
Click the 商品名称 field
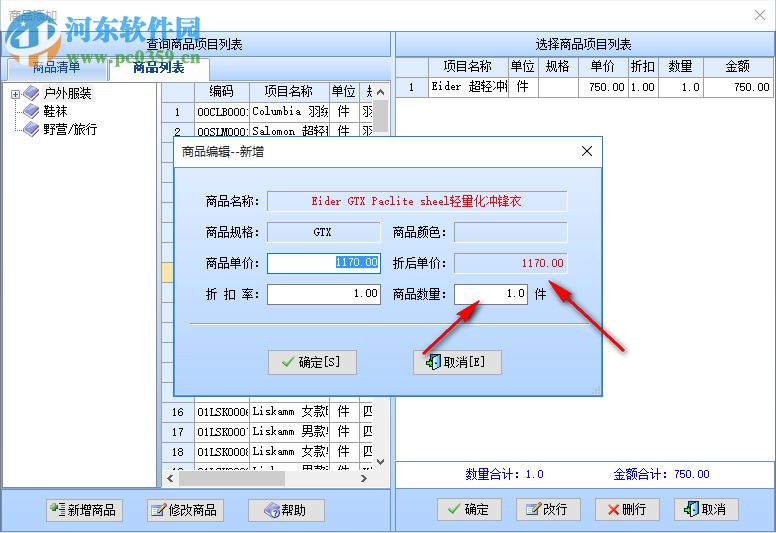coord(417,201)
